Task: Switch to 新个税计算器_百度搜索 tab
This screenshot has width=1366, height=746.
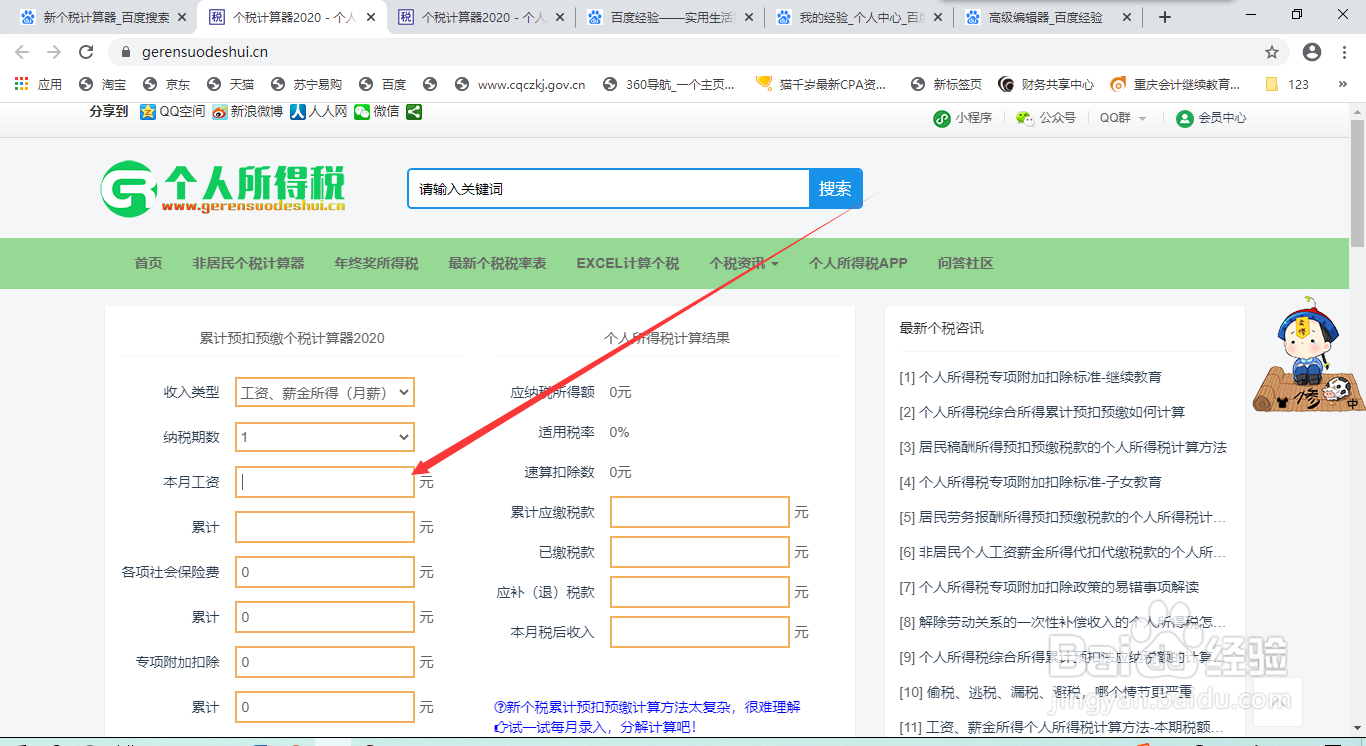Action: pos(104,17)
